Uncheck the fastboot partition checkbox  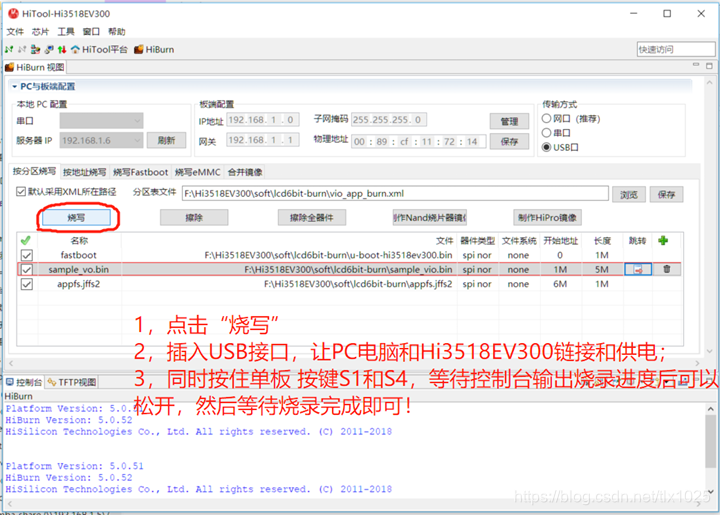click(x=27, y=255)
